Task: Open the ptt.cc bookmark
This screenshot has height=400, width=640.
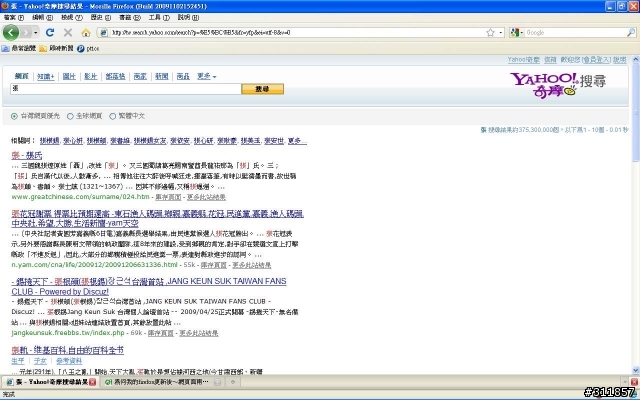Action: click(88, 48)
